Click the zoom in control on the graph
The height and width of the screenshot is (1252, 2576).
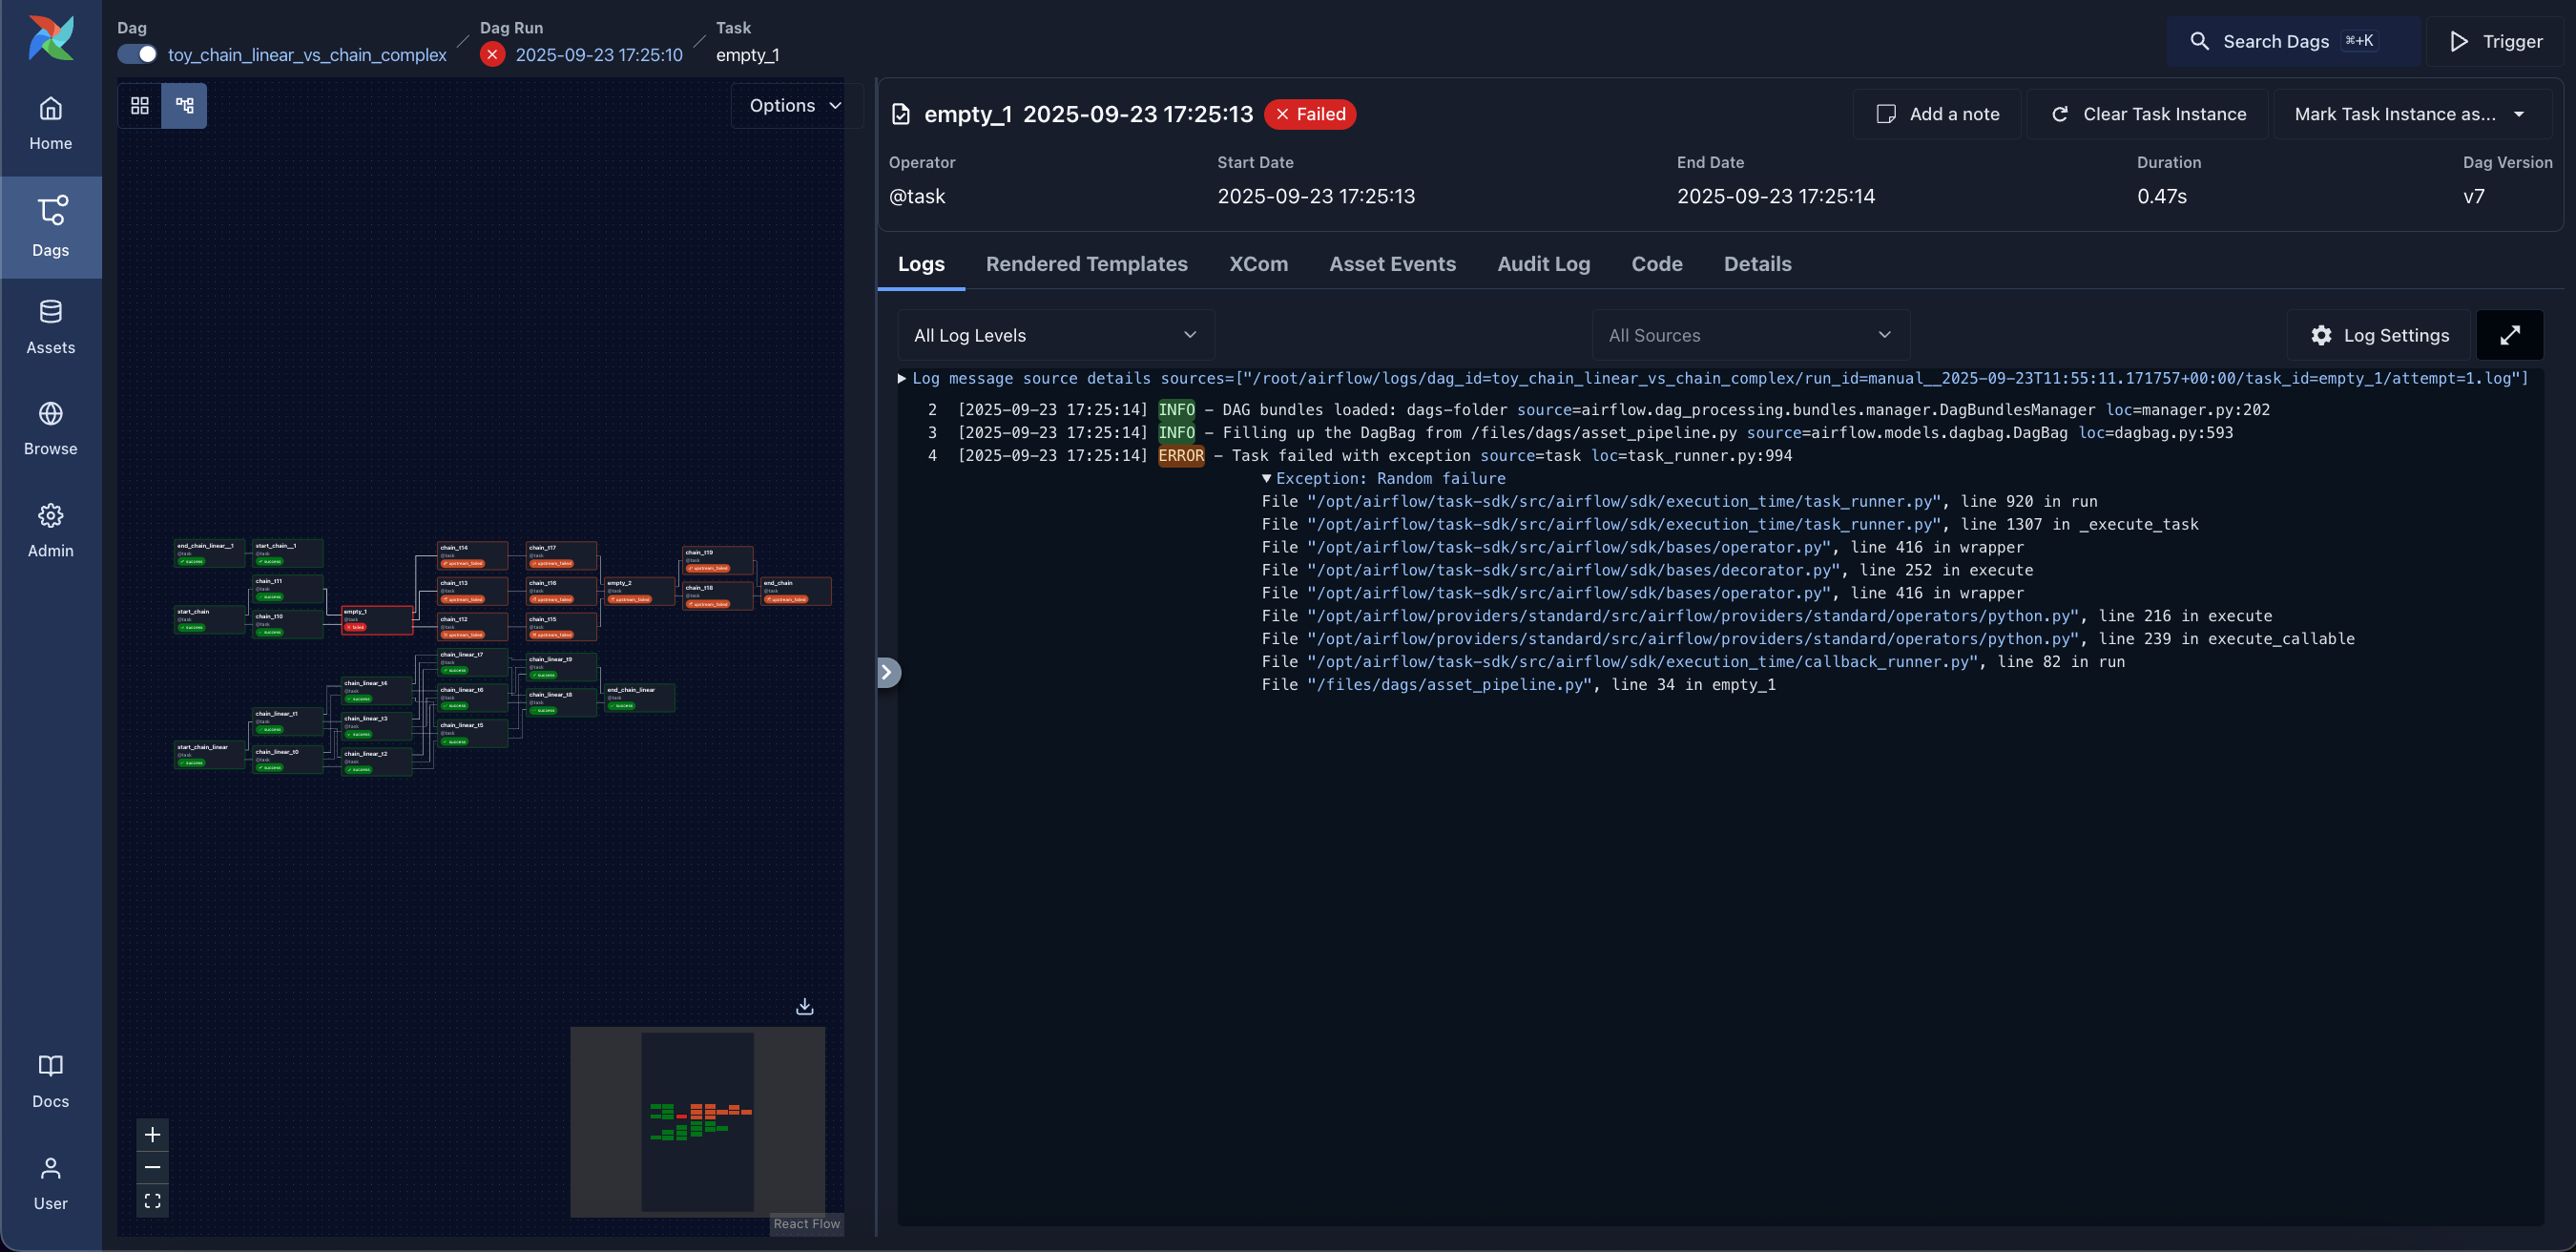152,1134
